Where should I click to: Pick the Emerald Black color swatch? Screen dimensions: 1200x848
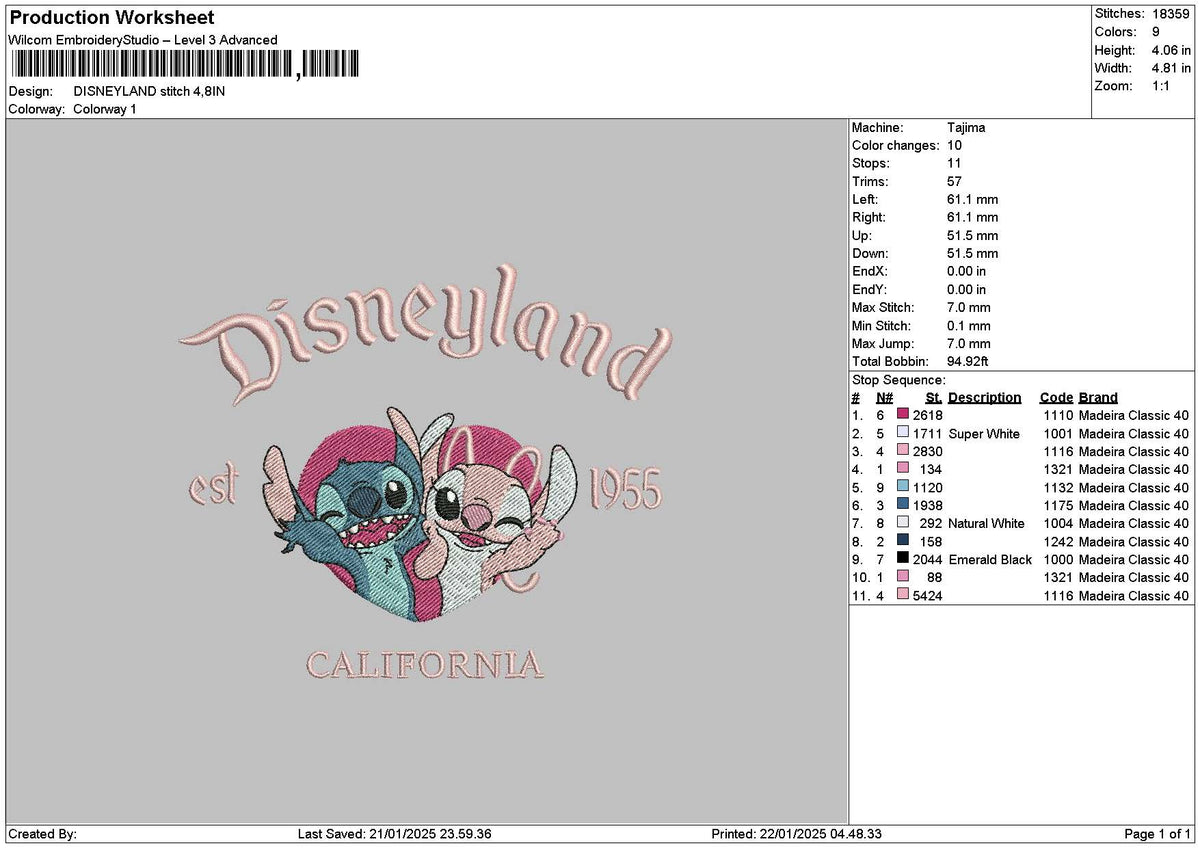point(903,559)
